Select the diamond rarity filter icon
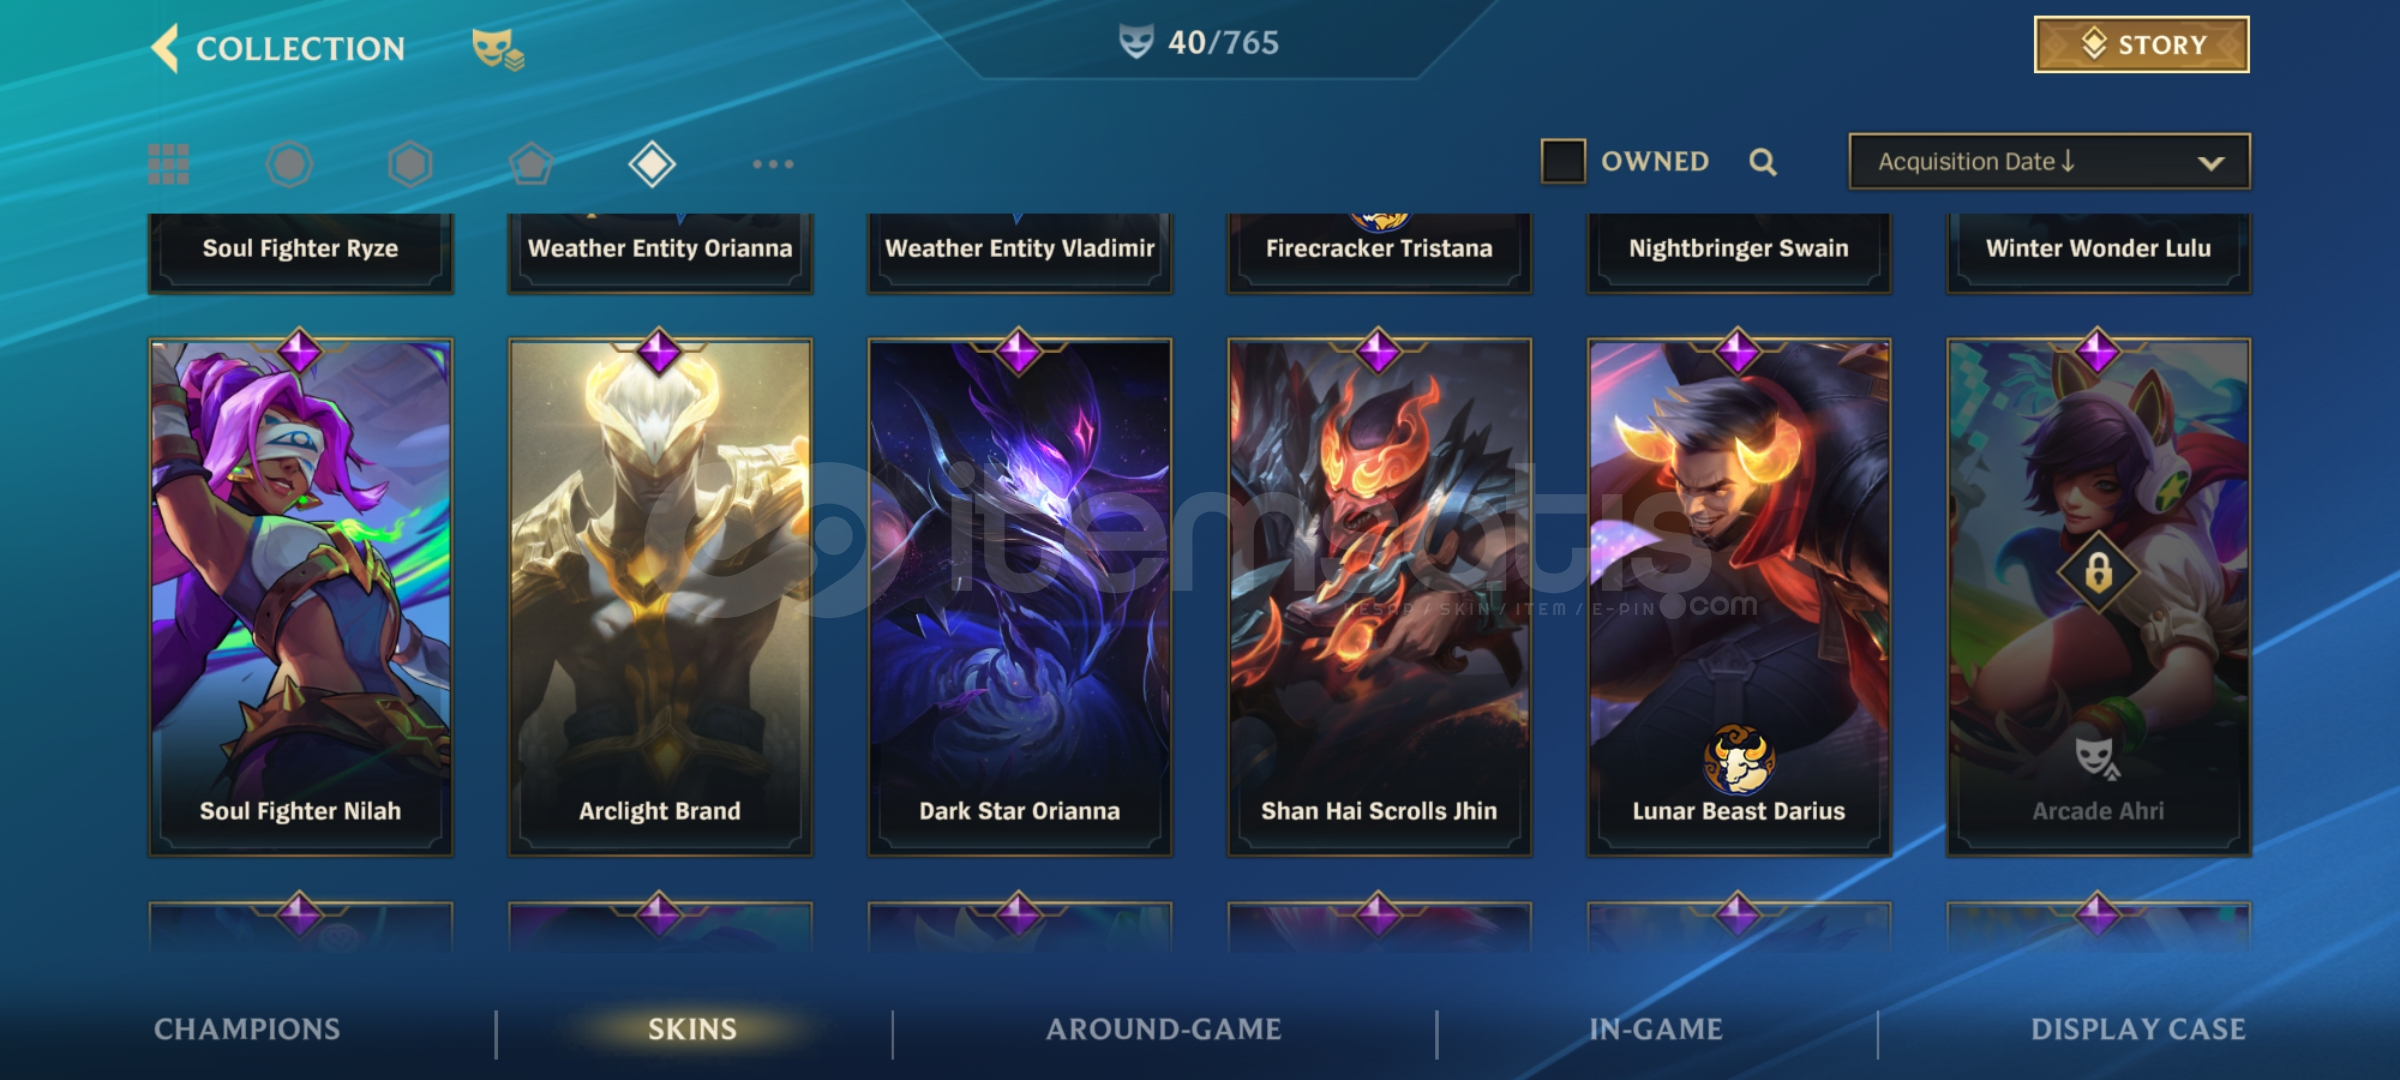2400x1080 pixels. pos(652,164)
